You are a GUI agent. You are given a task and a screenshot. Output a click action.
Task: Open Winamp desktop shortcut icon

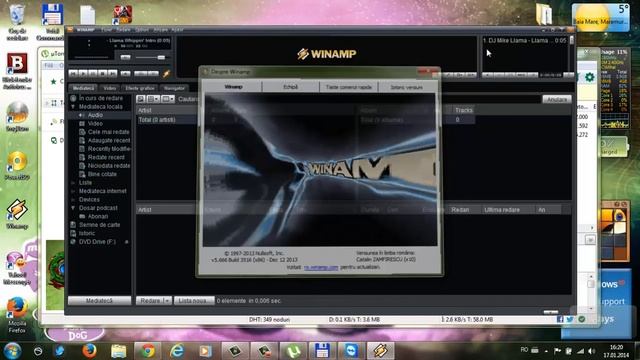[17, 213]
